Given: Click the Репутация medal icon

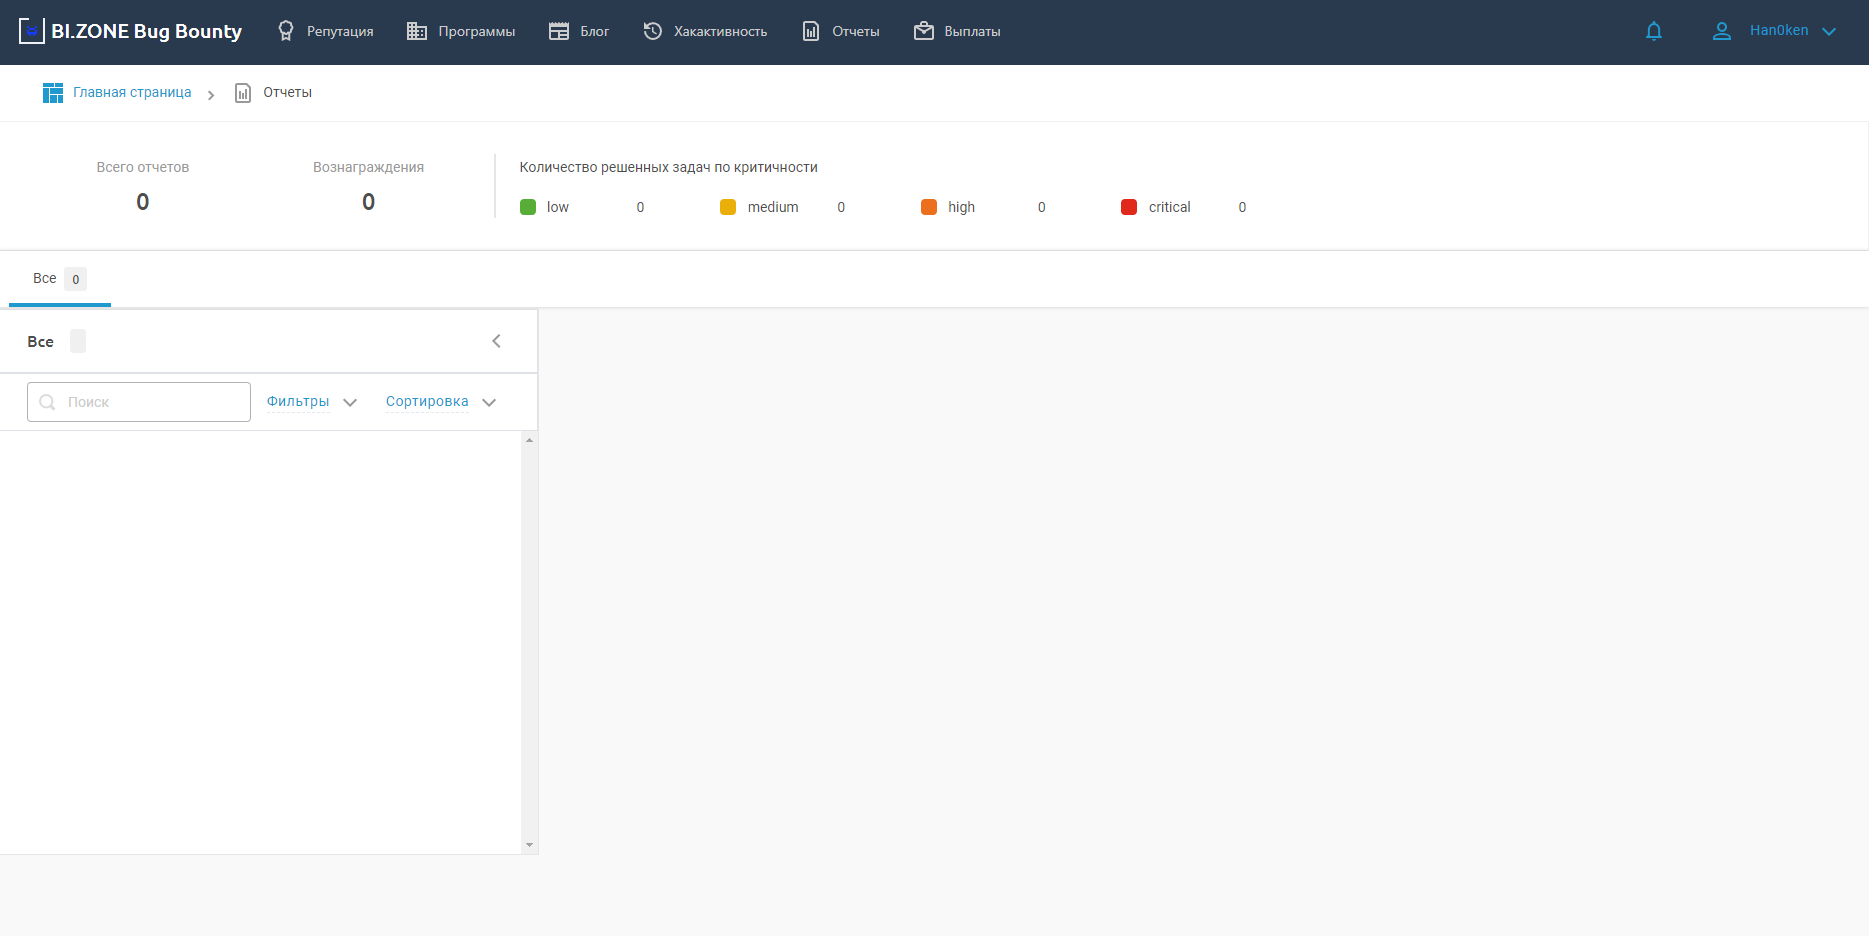Looking at the screenshot, I should [x=286, y=31].
